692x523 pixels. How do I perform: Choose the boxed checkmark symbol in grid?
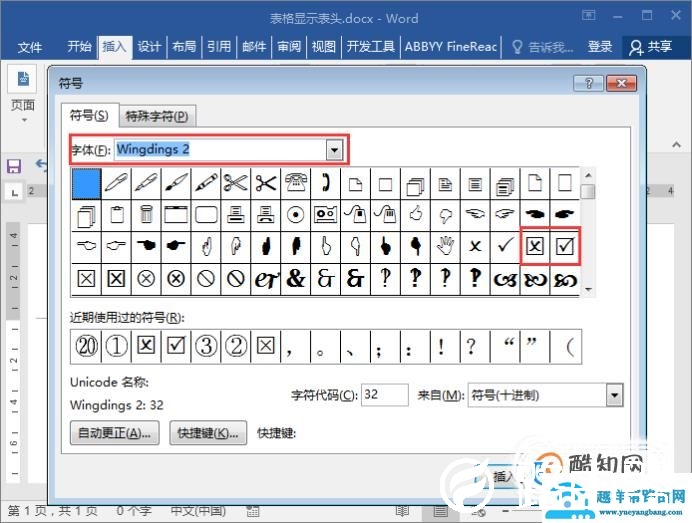(x=565, y=246)
